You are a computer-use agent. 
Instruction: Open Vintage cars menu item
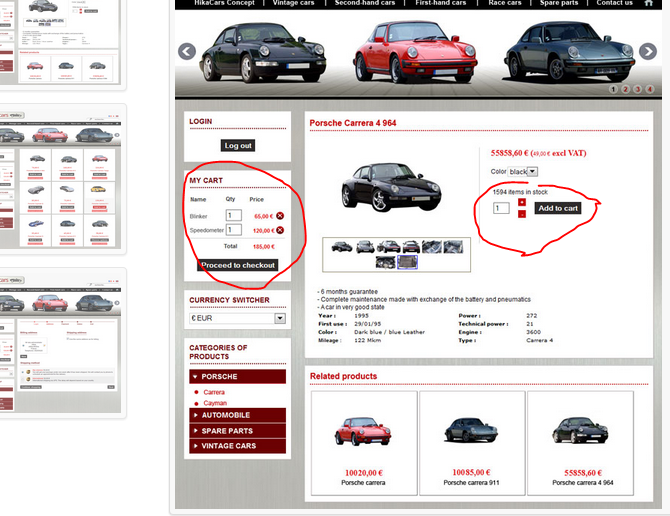(293, 3)
